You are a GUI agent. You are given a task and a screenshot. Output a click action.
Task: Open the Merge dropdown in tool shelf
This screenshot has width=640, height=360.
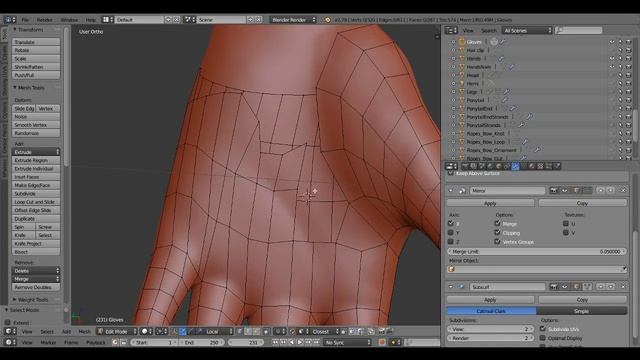(36, 279)
